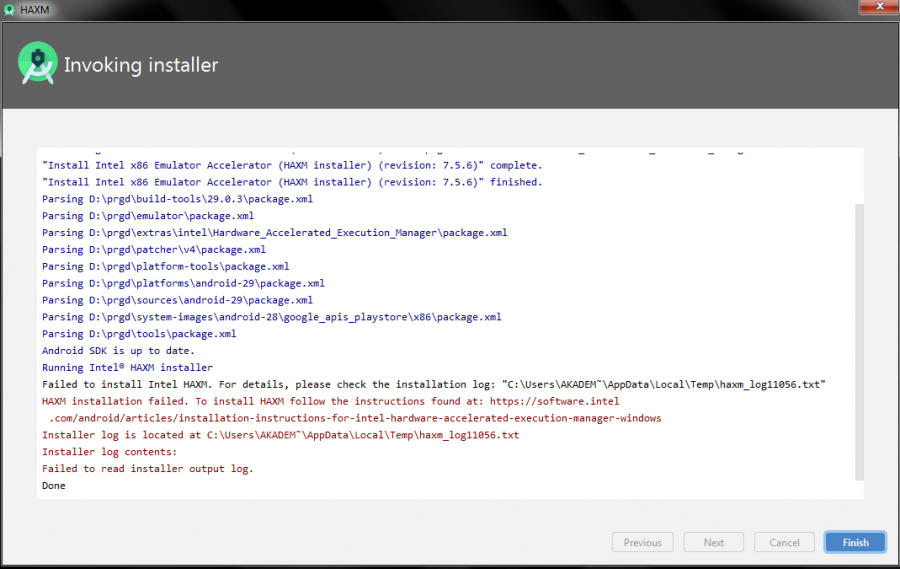This screenshot has width=900, height=569.
Task: Click the disabled Next button
Action: point(713,542)
